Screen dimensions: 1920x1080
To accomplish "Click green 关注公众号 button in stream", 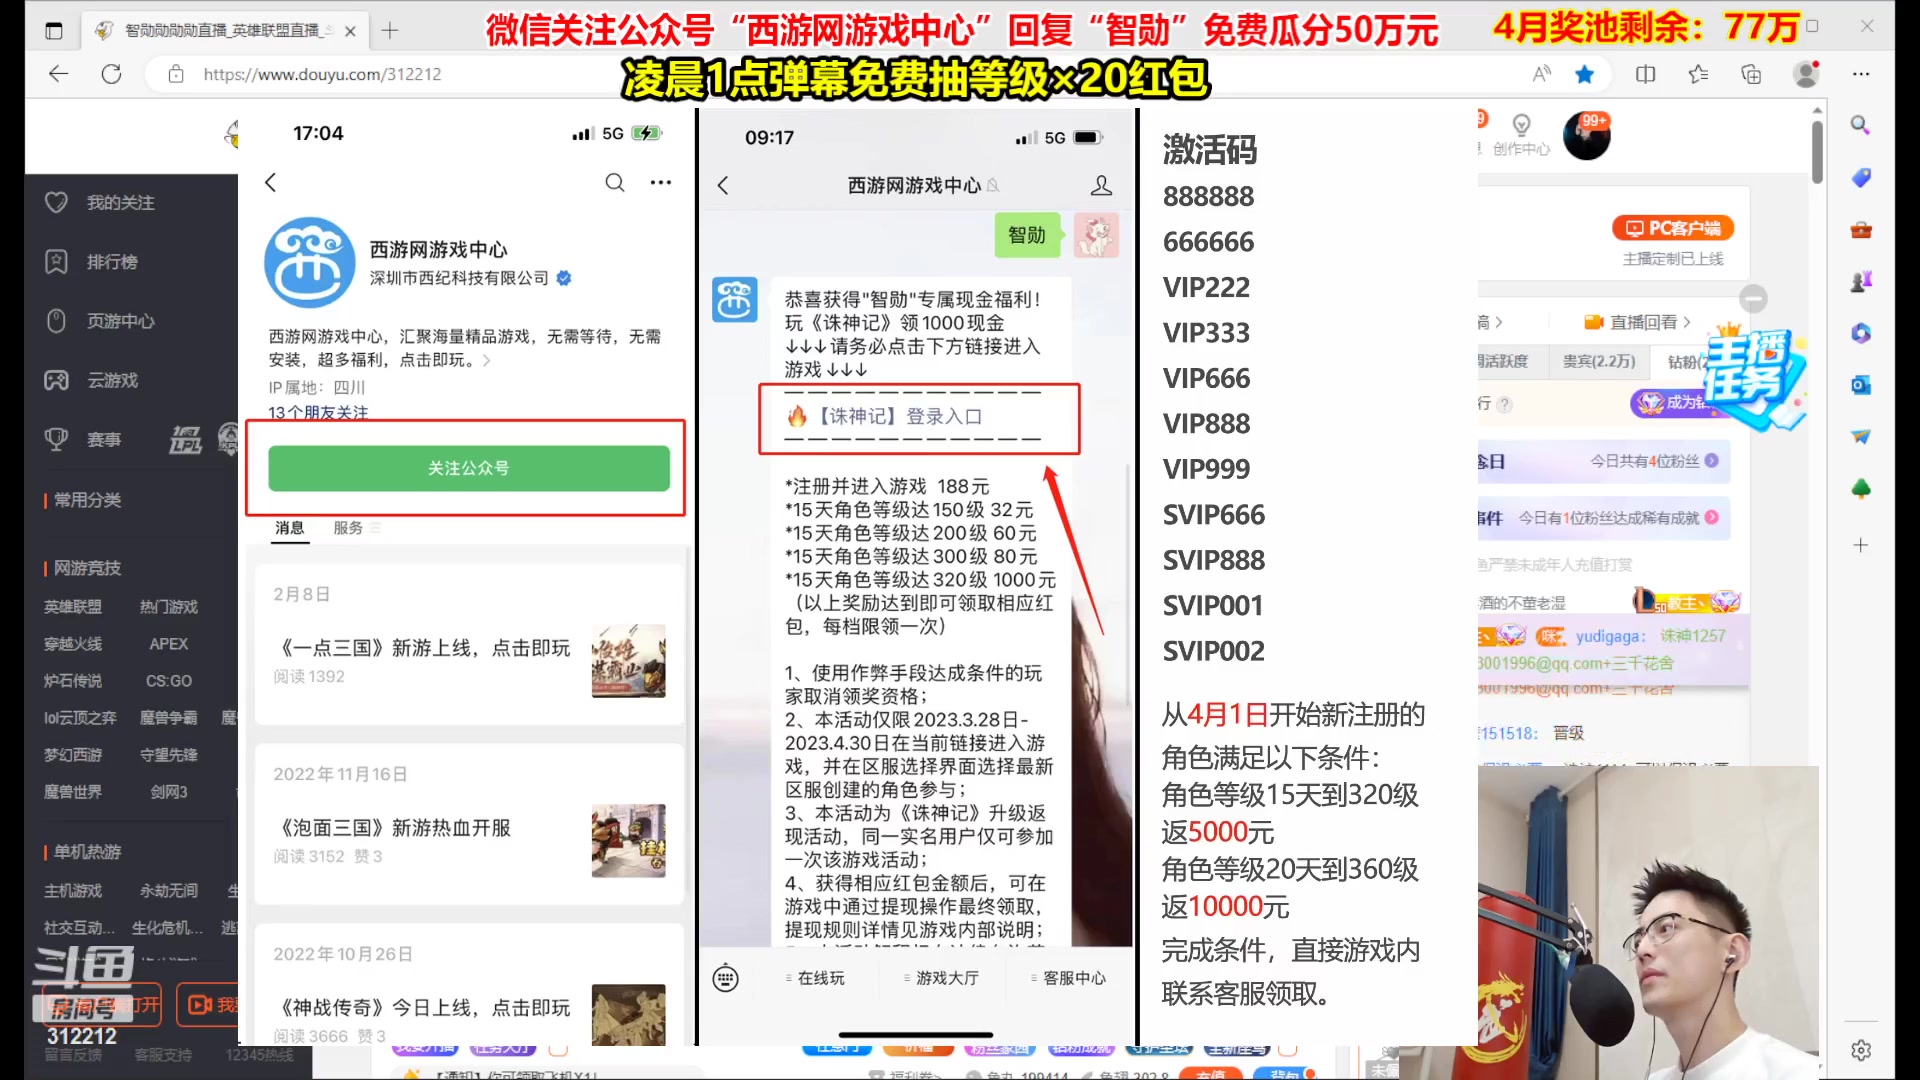I will tap(469, 468).
